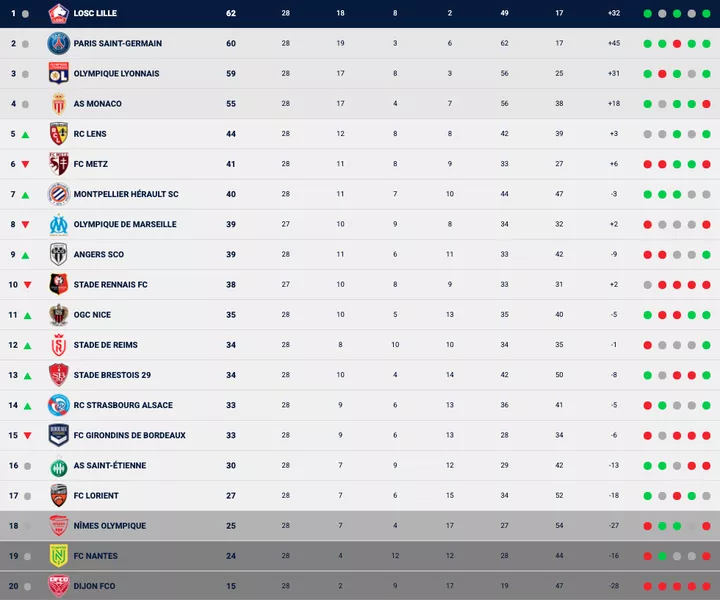Screen dimensions: 720x600
Task: Open the FC Girondins de Bordeaux name
Action: 130,436
